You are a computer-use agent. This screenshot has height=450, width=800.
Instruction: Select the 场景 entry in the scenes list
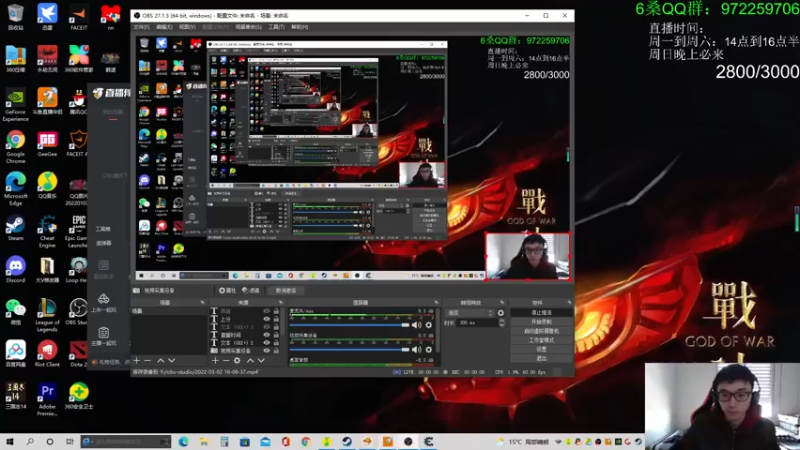point(168,311)
